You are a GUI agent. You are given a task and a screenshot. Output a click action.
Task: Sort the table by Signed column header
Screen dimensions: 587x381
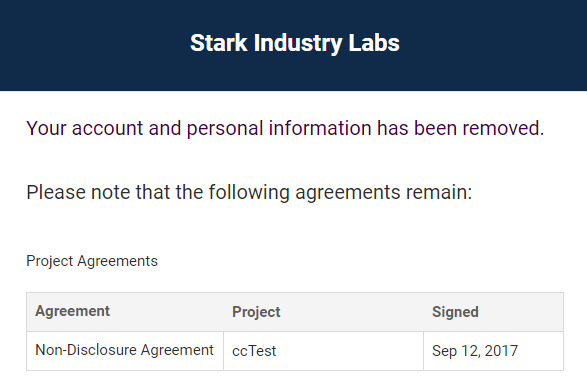455,312
